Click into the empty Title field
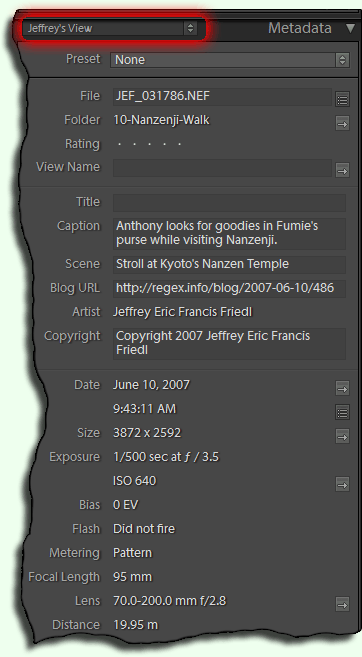362x657 pixels. [x=229, y=202]
